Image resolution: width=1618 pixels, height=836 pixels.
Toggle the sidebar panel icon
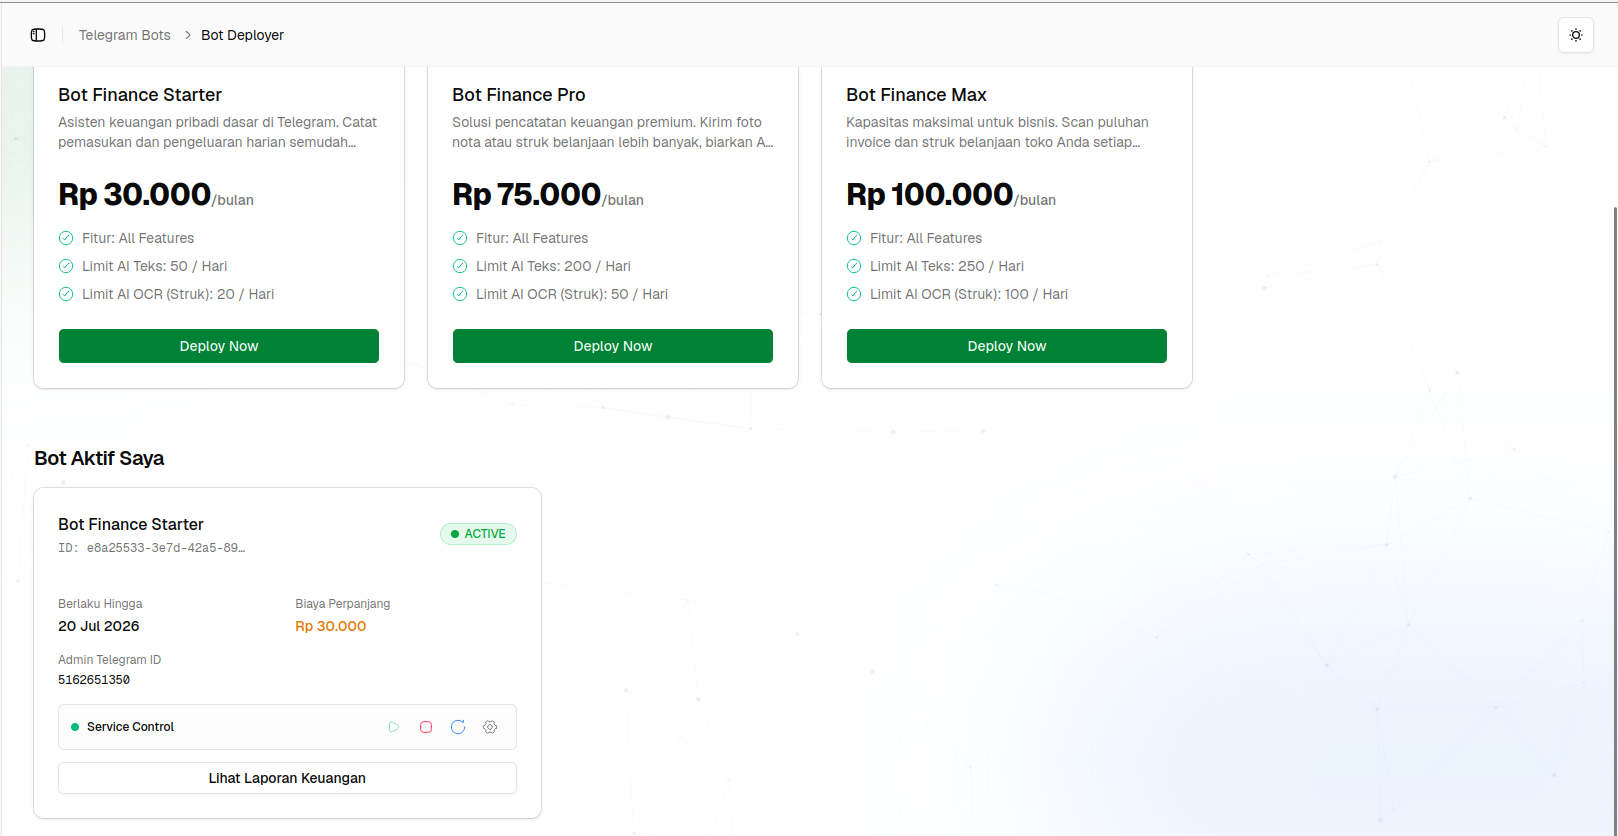click(38, 35)
